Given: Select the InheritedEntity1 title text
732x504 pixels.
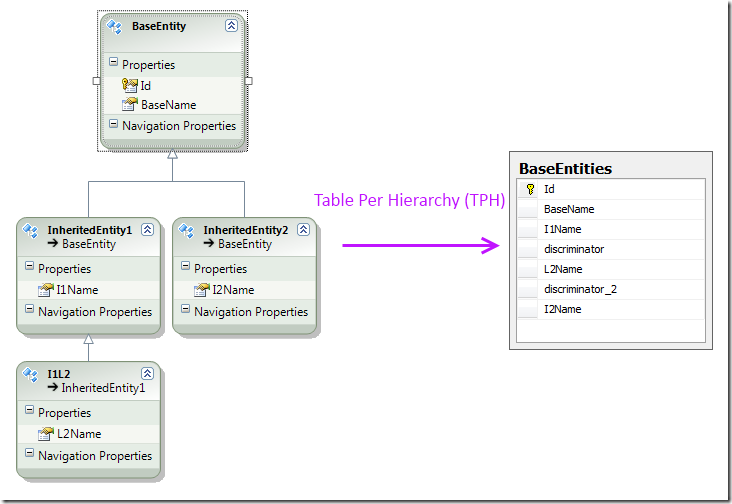Looking at the screenshot, I should [90, 230].
